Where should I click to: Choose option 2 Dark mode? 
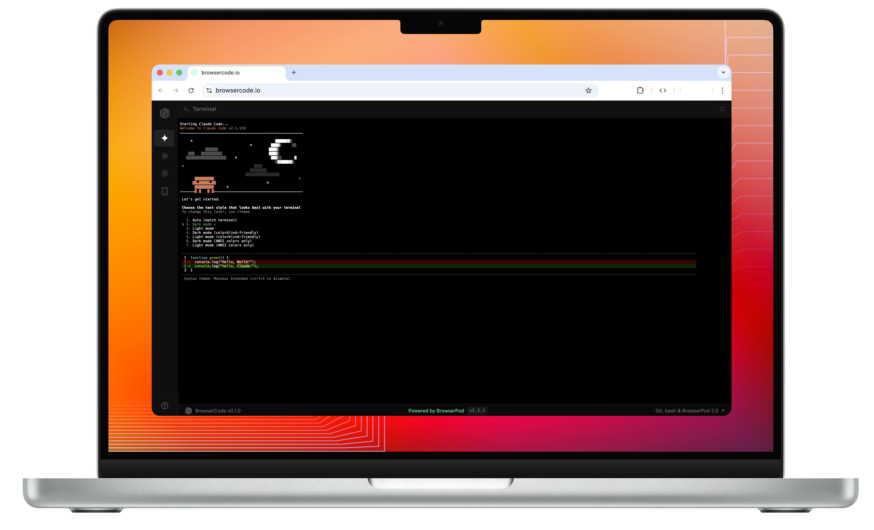click(198, 224)
